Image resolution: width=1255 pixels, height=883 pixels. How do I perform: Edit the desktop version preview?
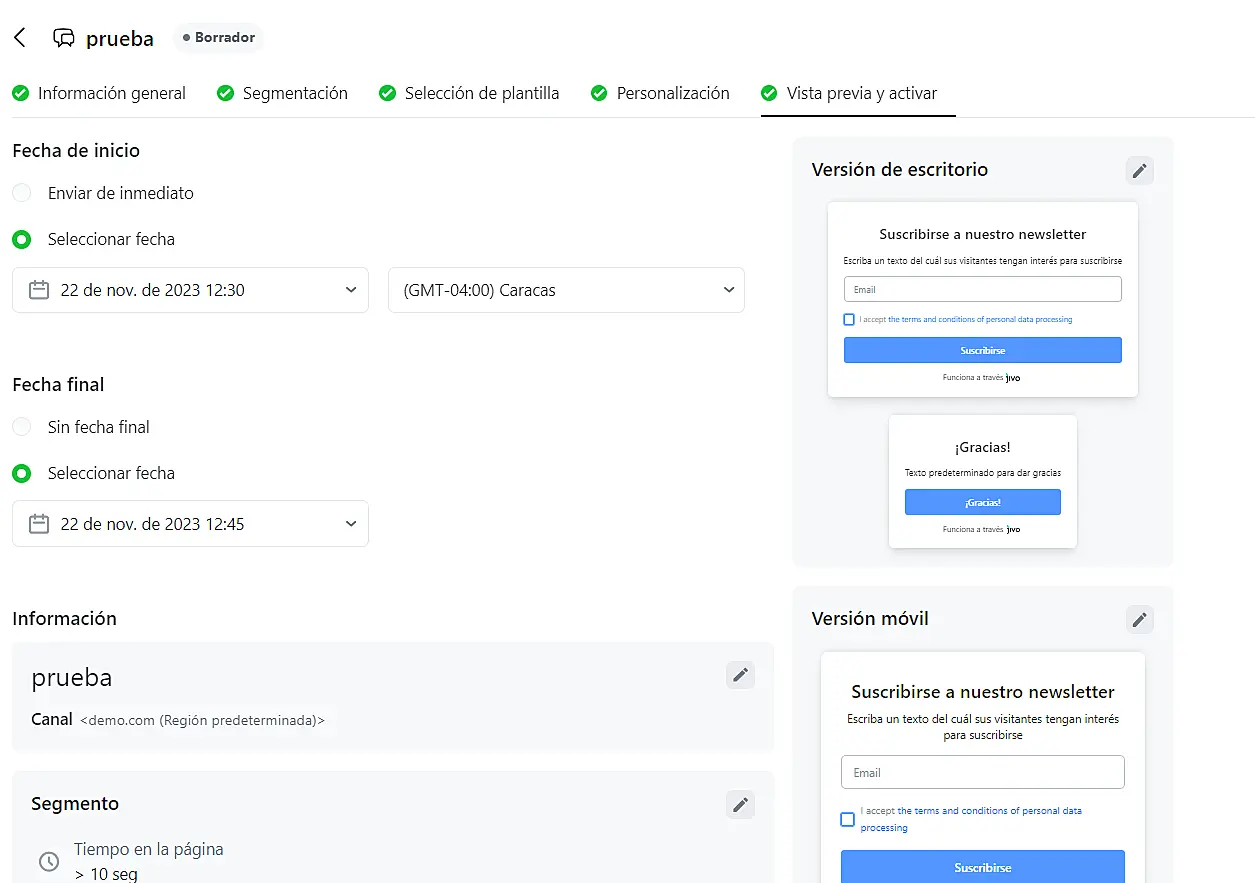click(x=1139, y=171)
